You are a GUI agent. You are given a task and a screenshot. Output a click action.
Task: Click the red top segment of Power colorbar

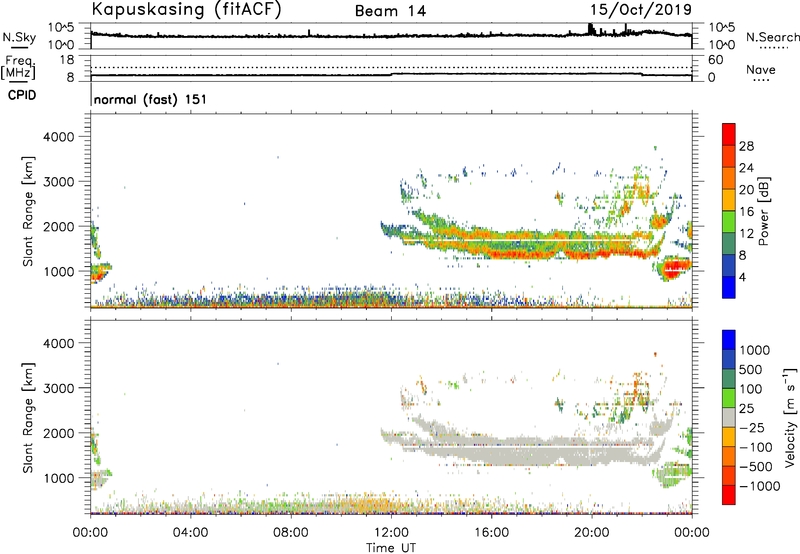coord(729,135)
